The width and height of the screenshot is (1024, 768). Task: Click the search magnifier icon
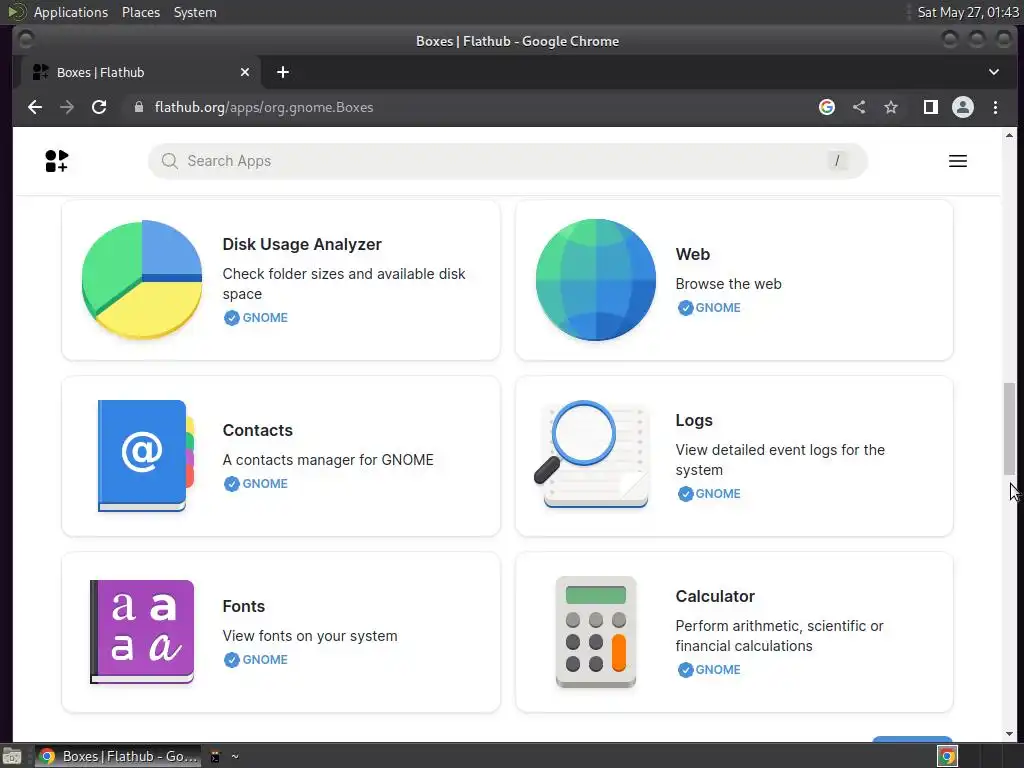coord(170,161)
